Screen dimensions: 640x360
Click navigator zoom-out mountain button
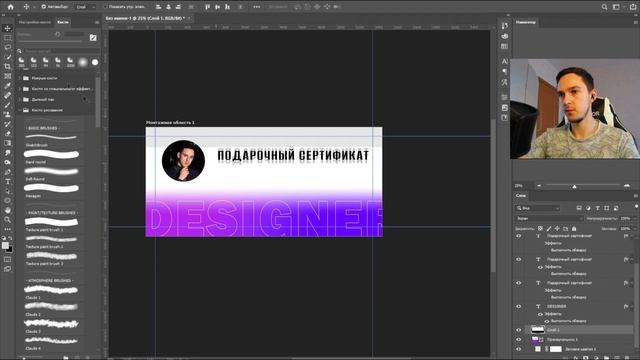539,186
